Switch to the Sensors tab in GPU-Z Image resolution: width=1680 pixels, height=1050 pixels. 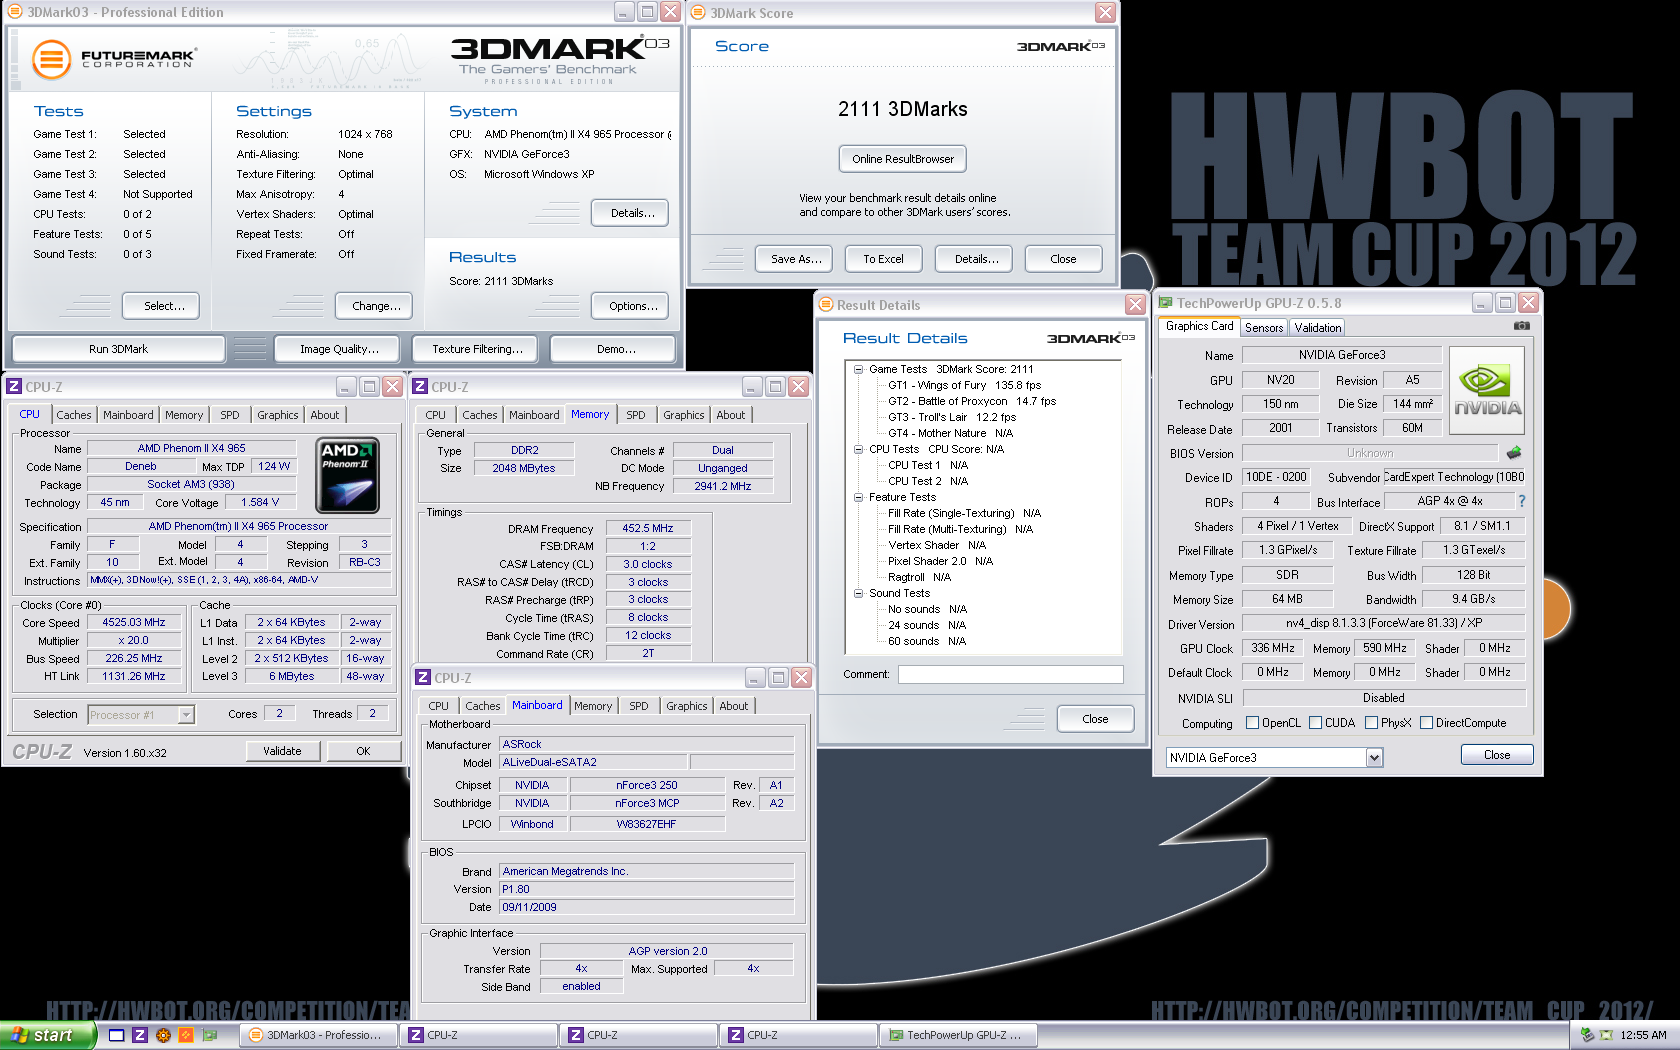click(x=1264, y=328)
